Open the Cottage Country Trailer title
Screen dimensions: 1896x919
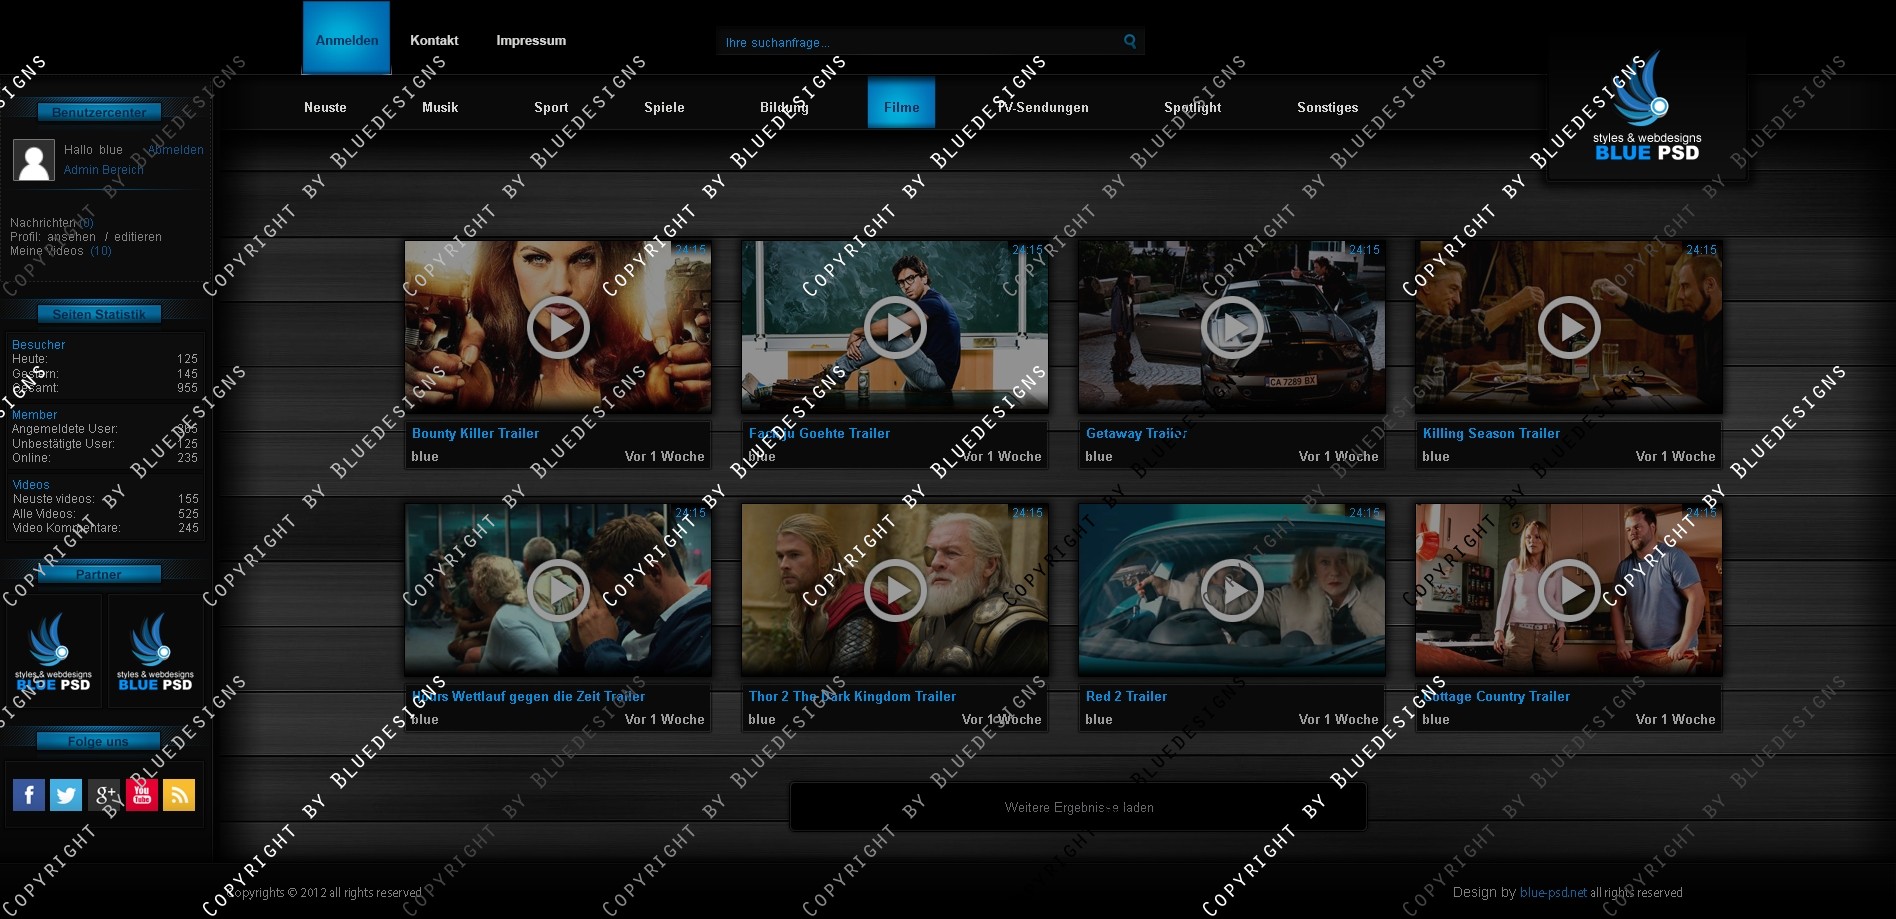(1496, 696)
